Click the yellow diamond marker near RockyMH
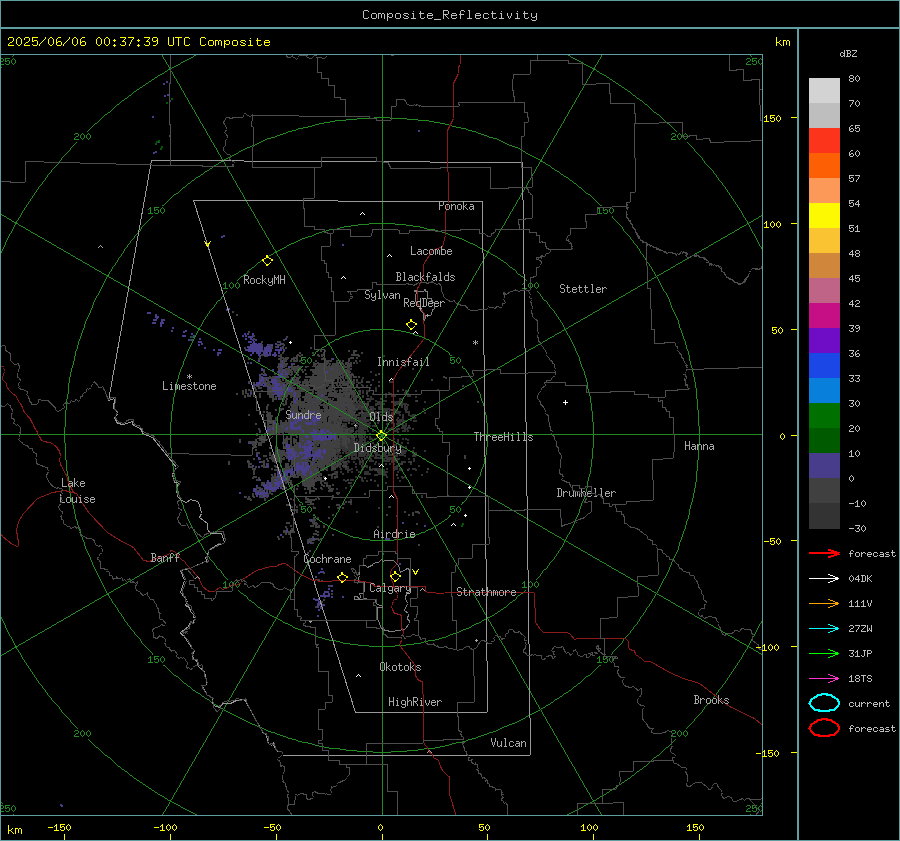The height and width of the screenshot is (841, 900). pyautogui.click(x=267, y=261)
